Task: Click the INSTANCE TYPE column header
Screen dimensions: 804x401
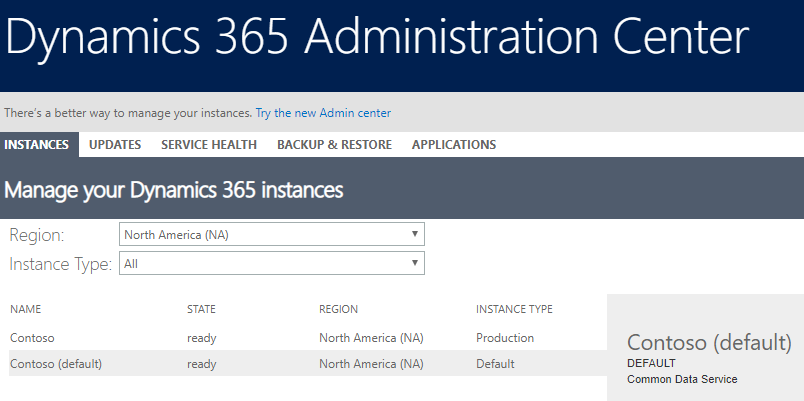Action: pos(514,310)
